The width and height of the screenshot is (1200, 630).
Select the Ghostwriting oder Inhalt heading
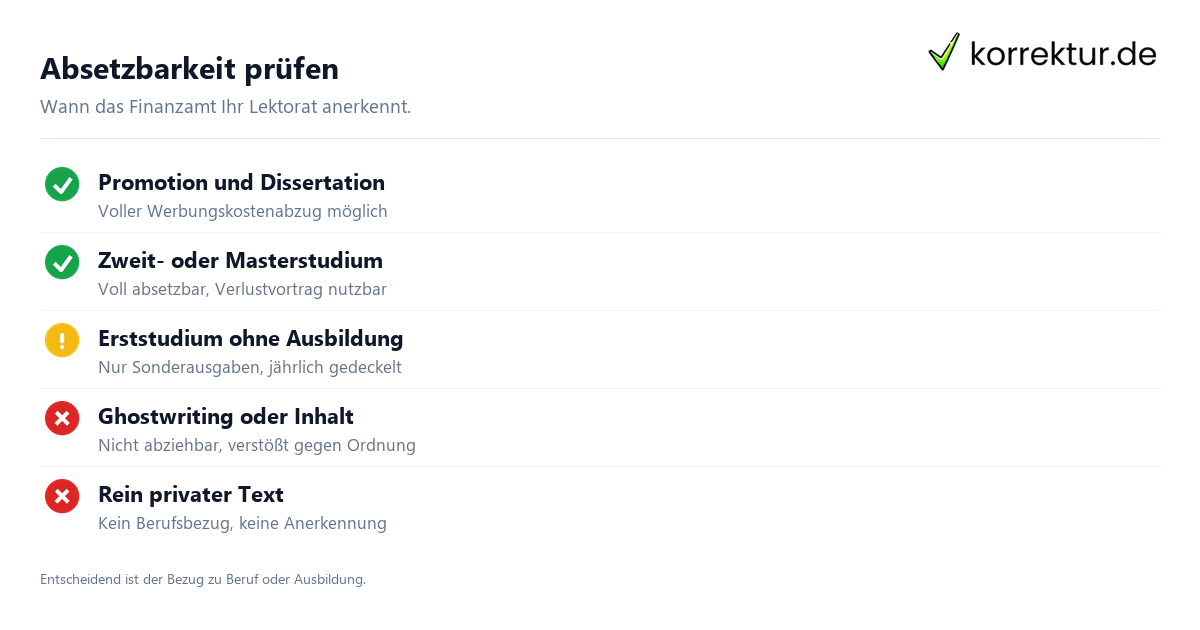pyautogui.click(x=226, y=417)
